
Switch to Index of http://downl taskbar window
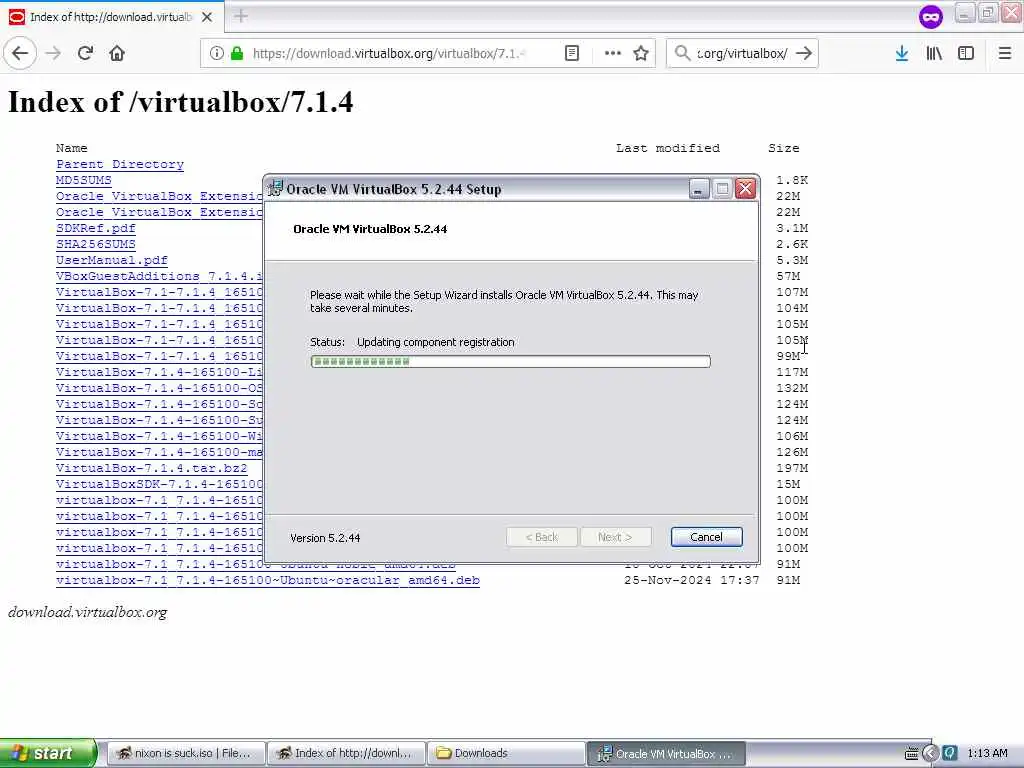(x=346, y=753)
